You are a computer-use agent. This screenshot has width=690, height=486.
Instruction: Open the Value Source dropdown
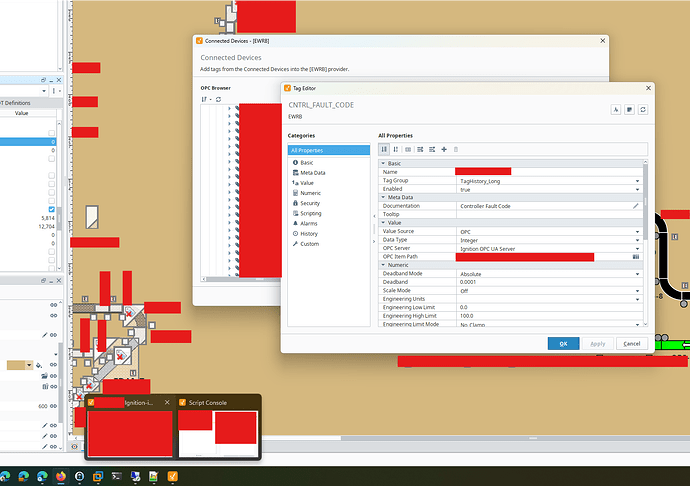tap(637, 232)
